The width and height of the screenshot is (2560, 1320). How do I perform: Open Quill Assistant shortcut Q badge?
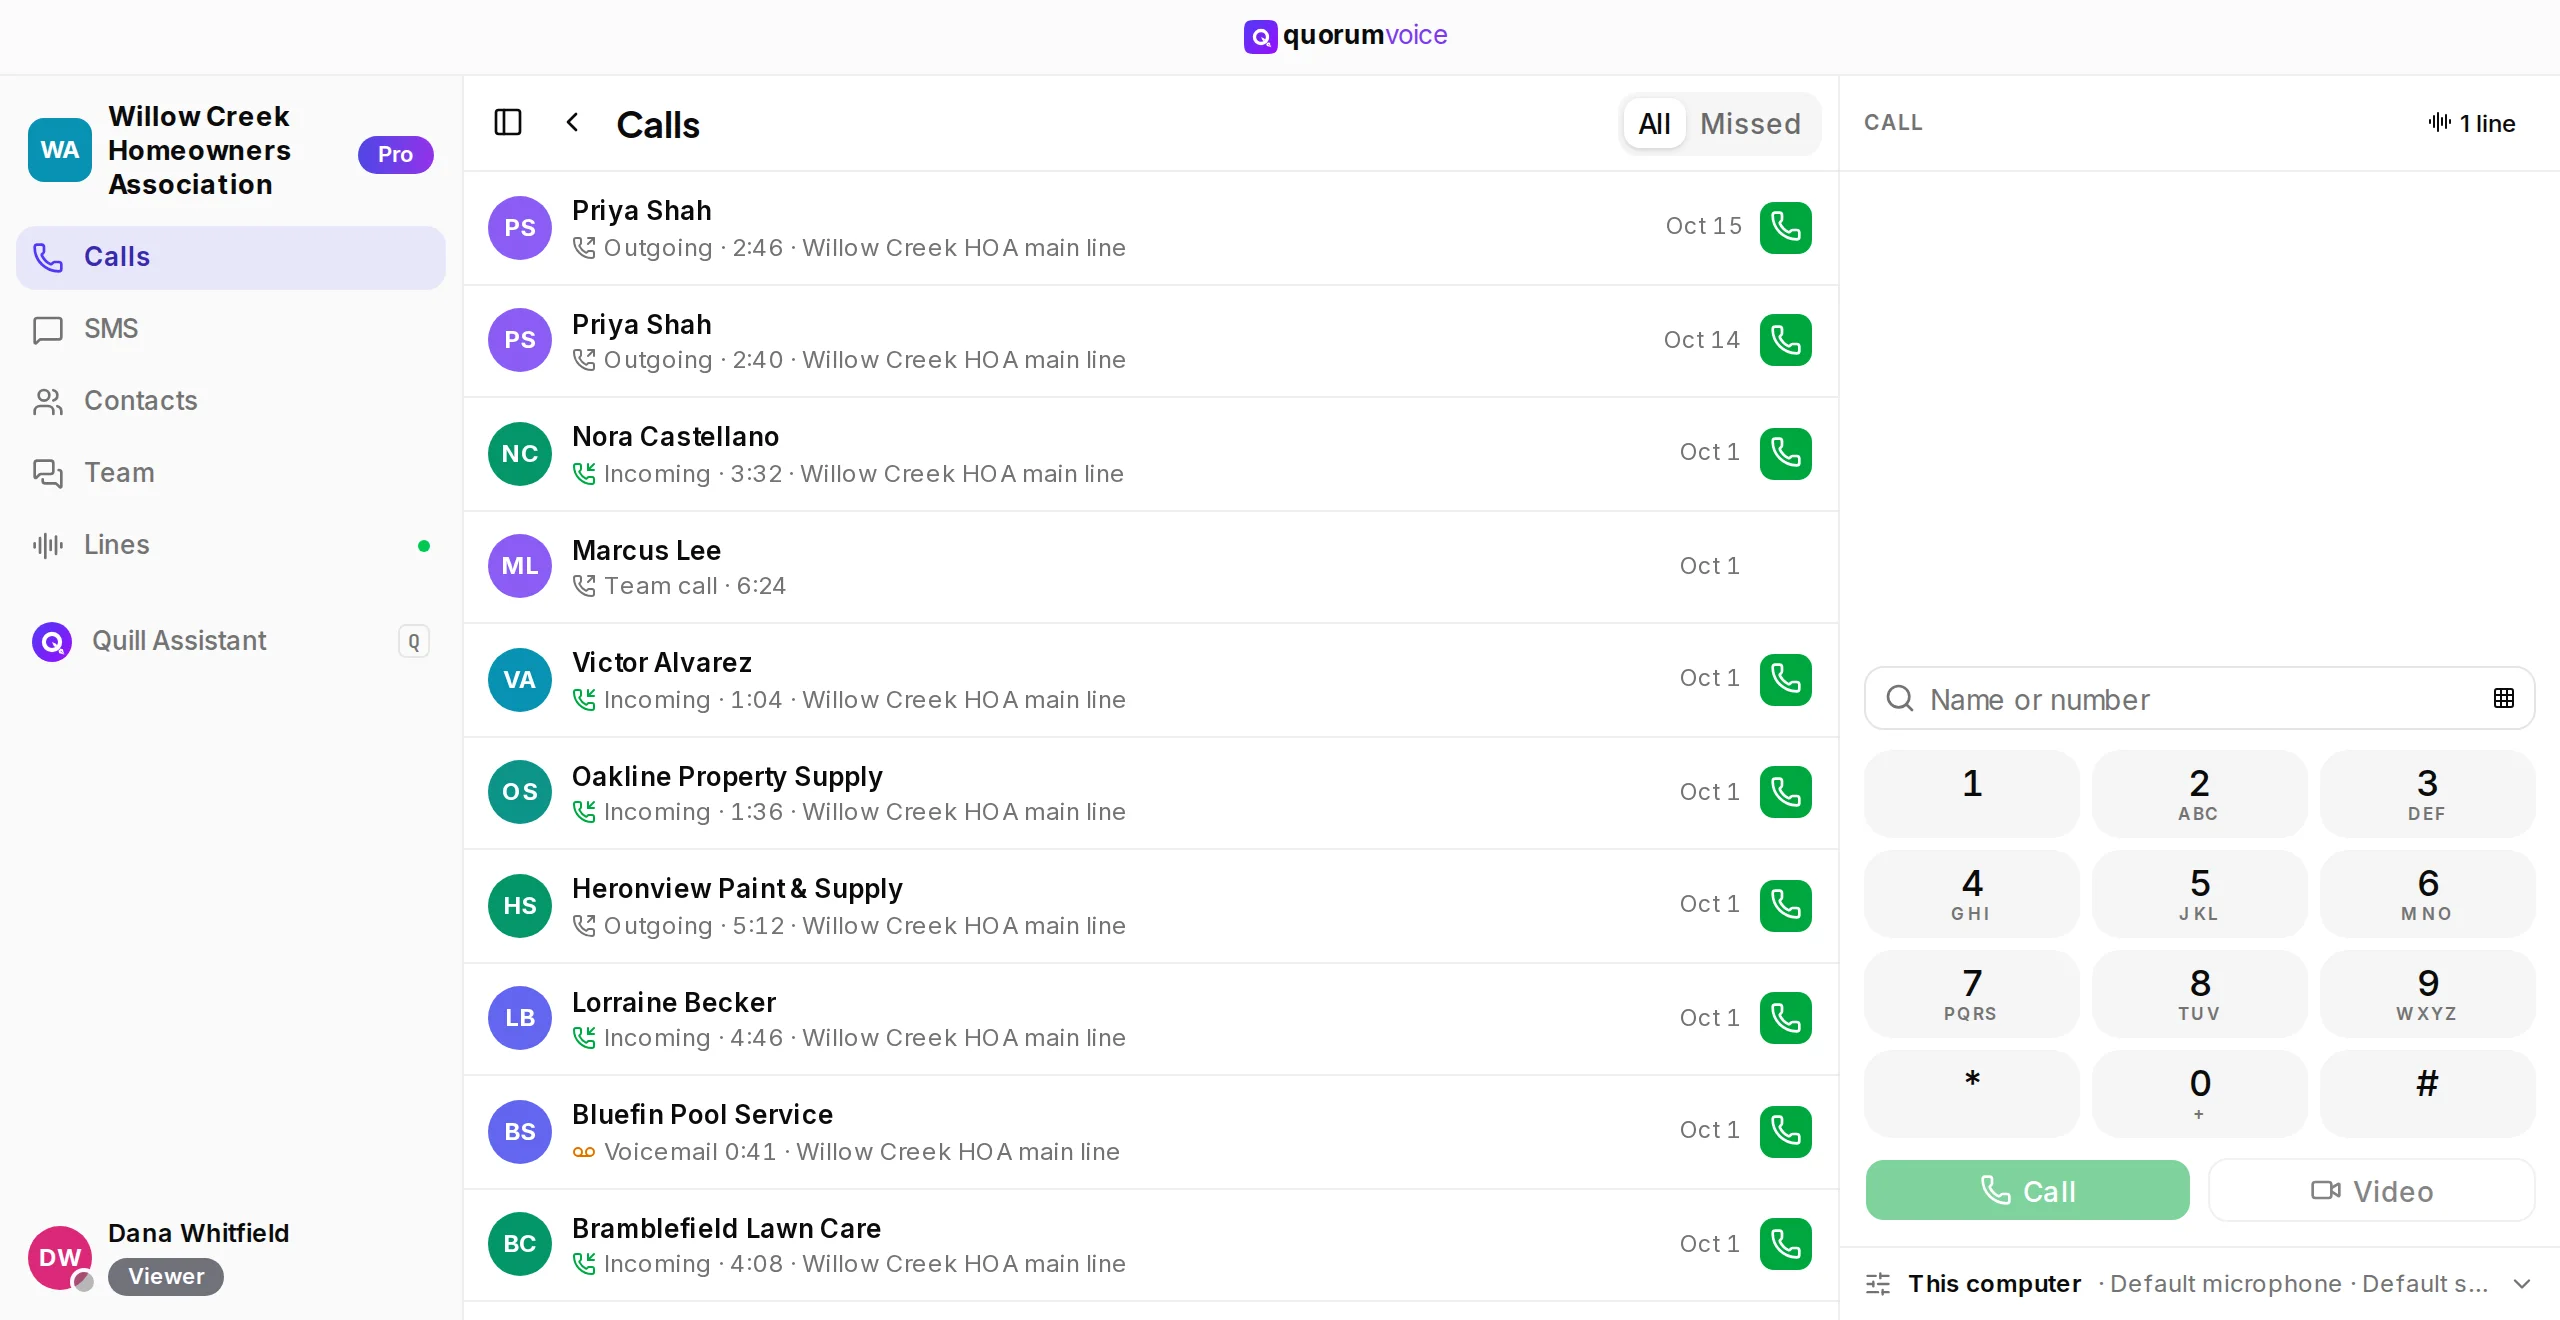point(414,641)
